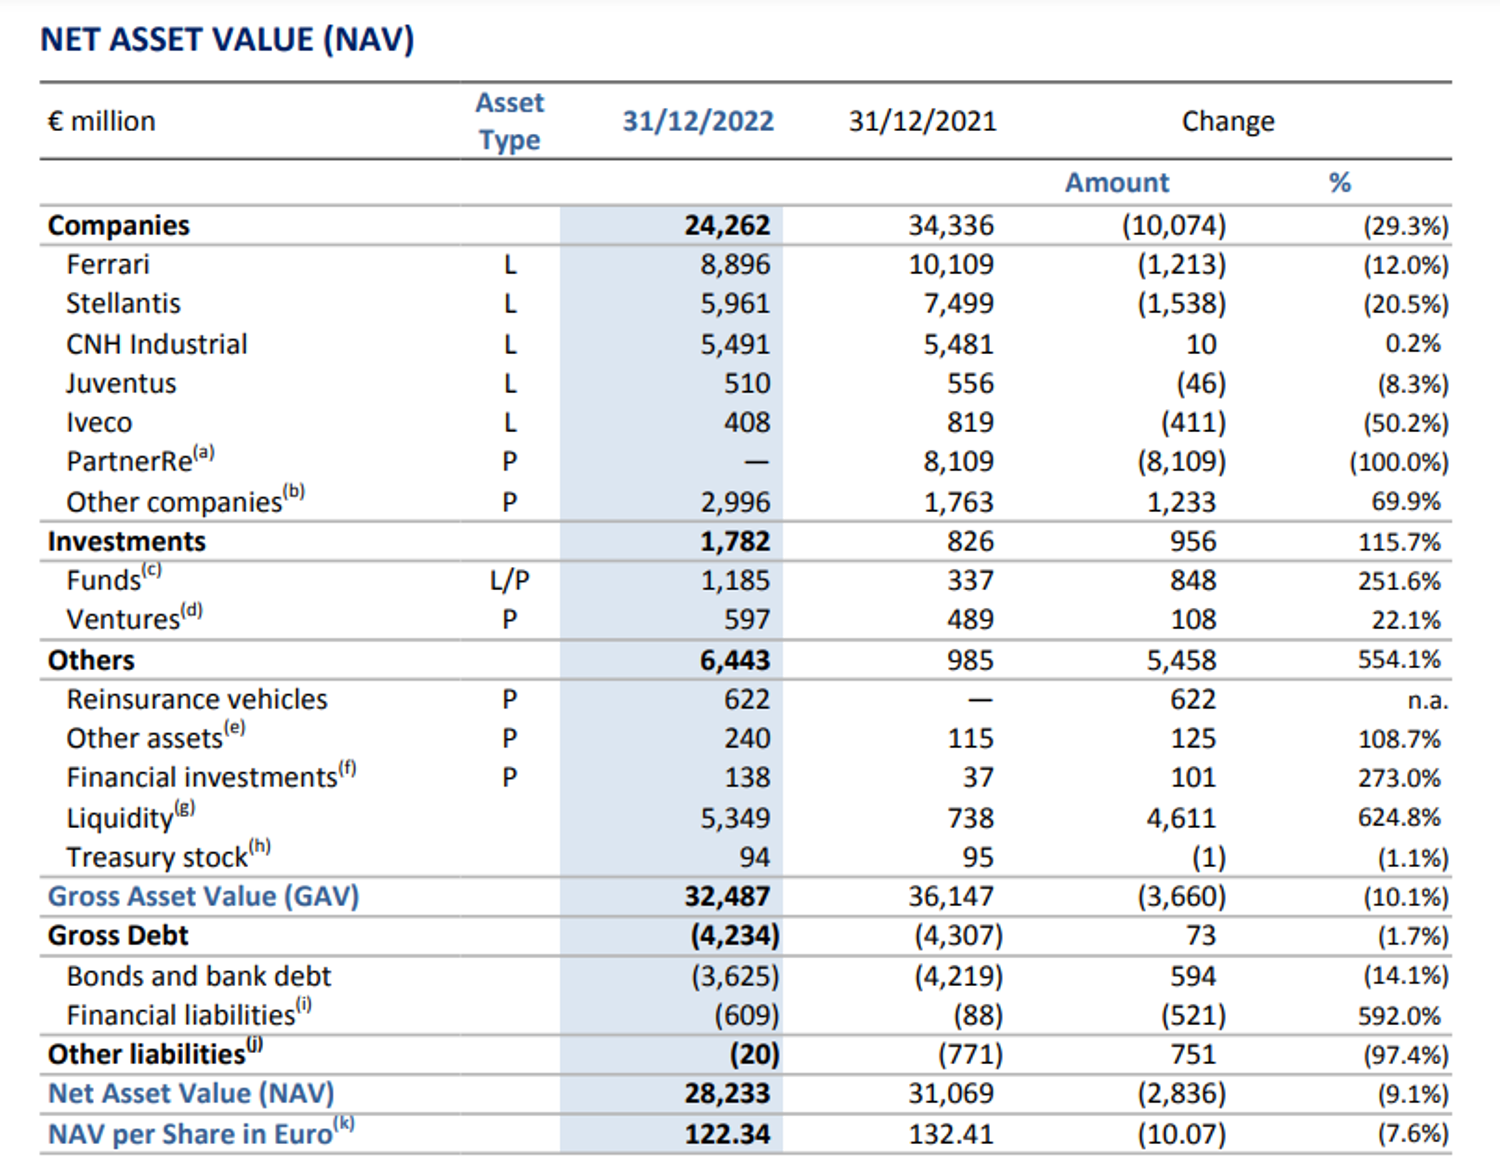Click the Asset Type column header
Screen dimensions: 1500x1171
point(510,121)
